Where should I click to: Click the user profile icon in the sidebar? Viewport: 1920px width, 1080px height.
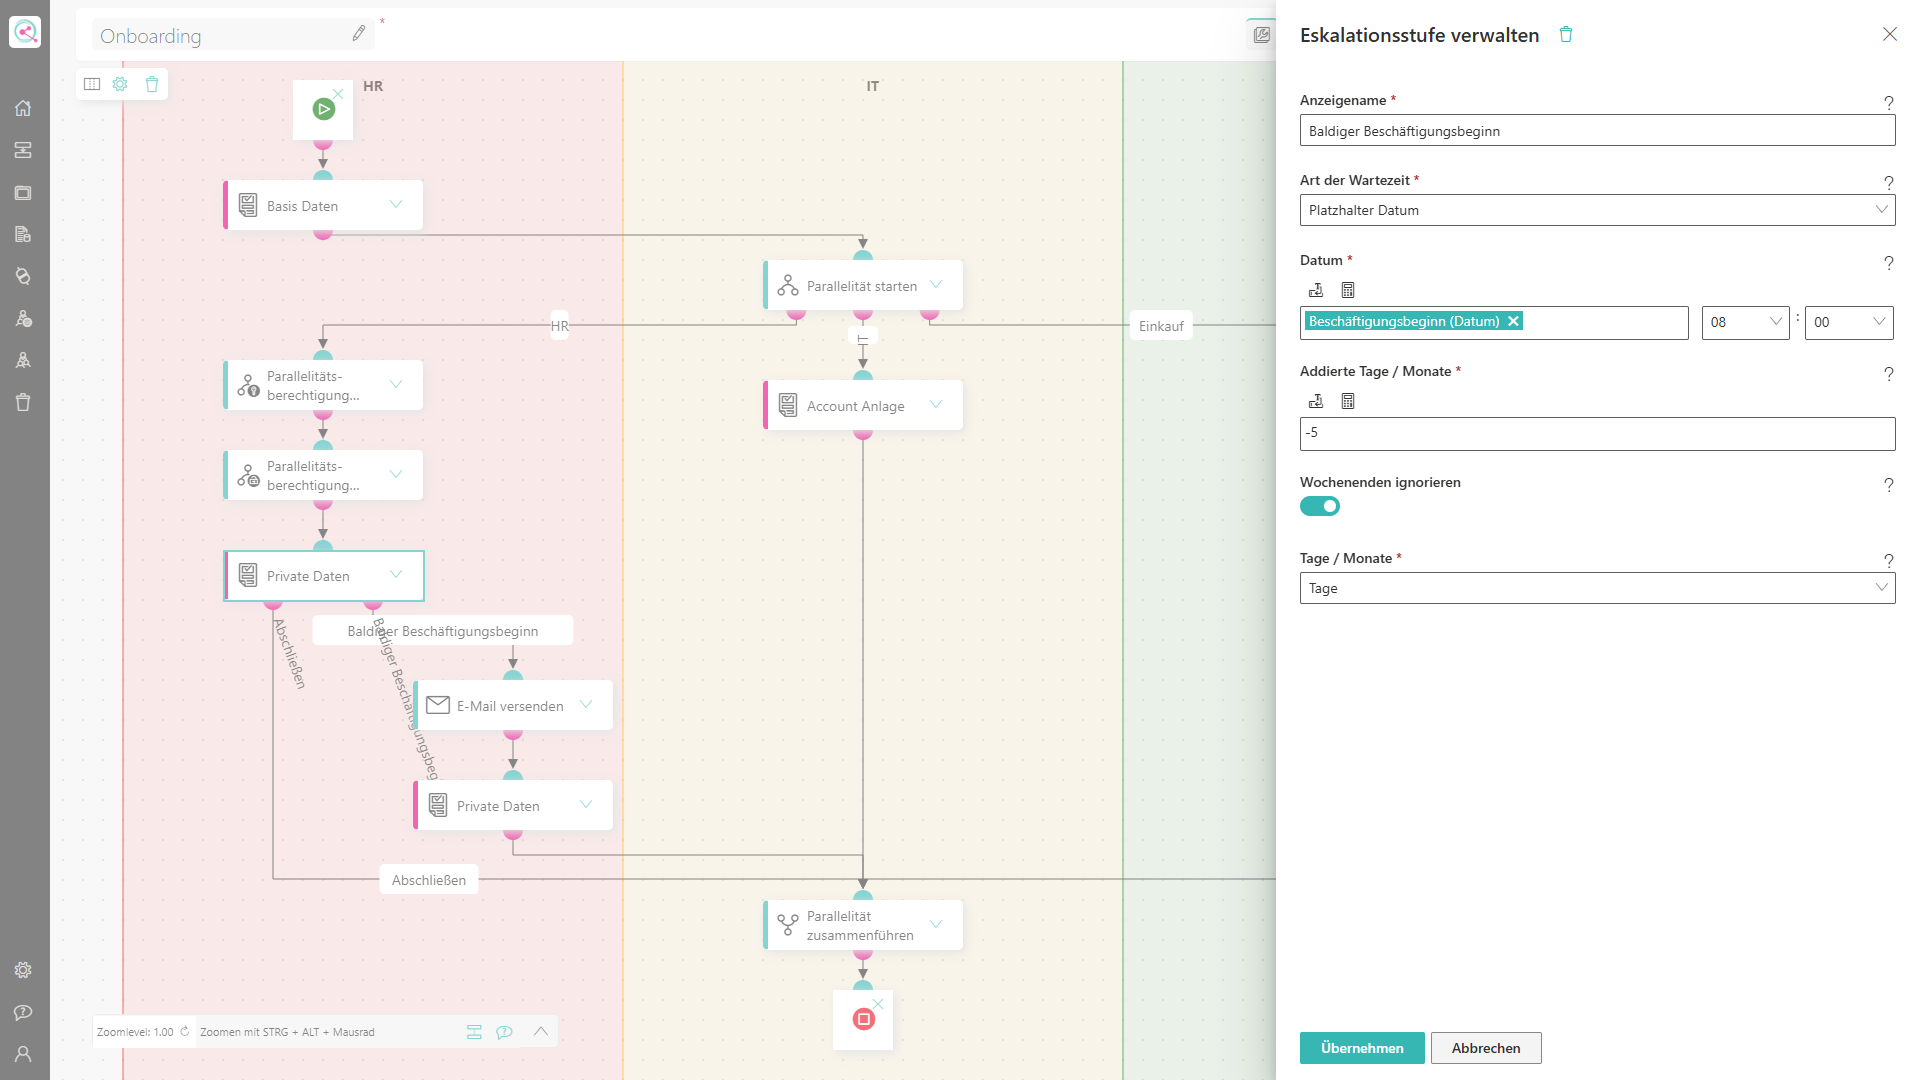point(23,1054)
